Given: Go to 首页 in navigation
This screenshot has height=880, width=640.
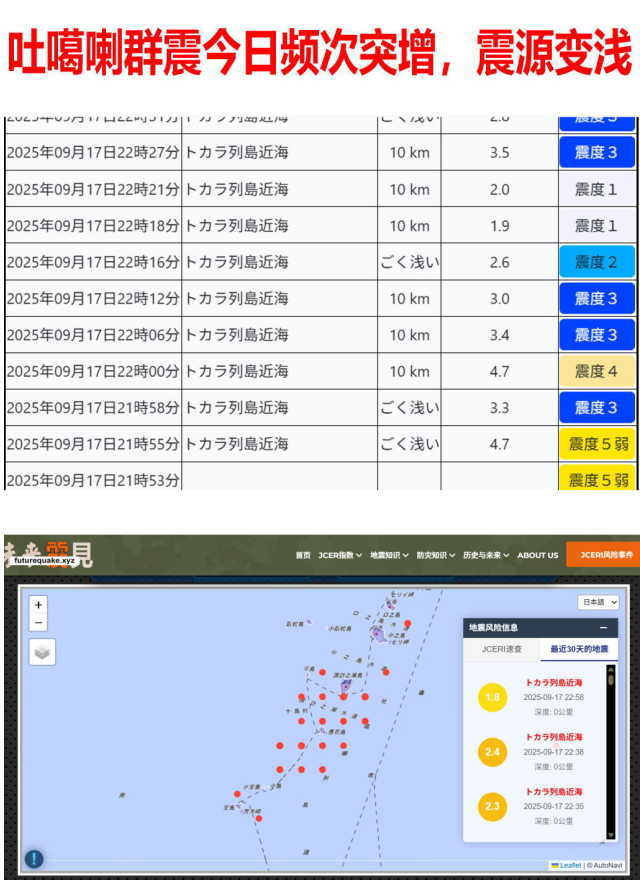Looking at the screenshot, I should click(302, 555).
